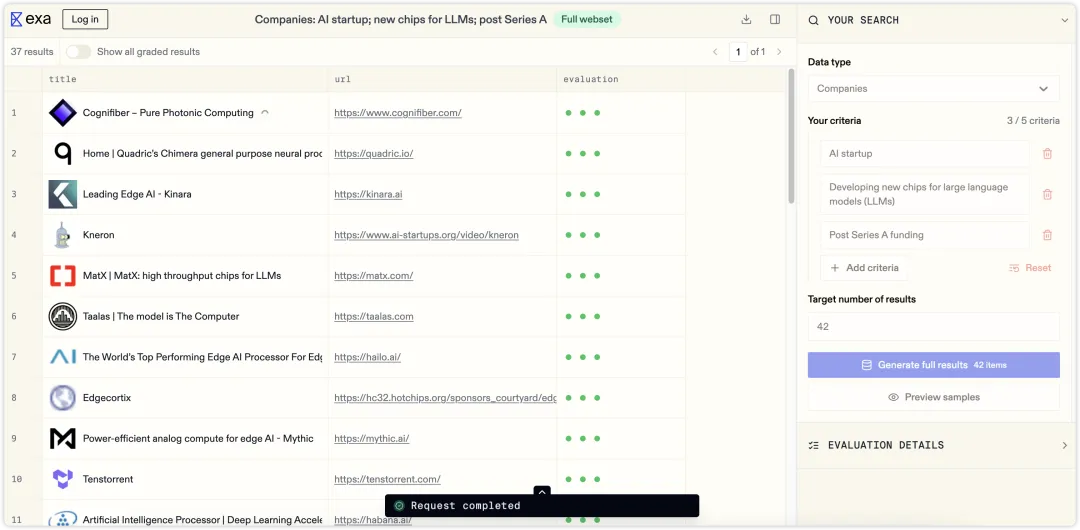Image resolution: width=1080 pixels, height=530 pixels.
Task: Click the Taalas round logo
Action: pos(63,316)
